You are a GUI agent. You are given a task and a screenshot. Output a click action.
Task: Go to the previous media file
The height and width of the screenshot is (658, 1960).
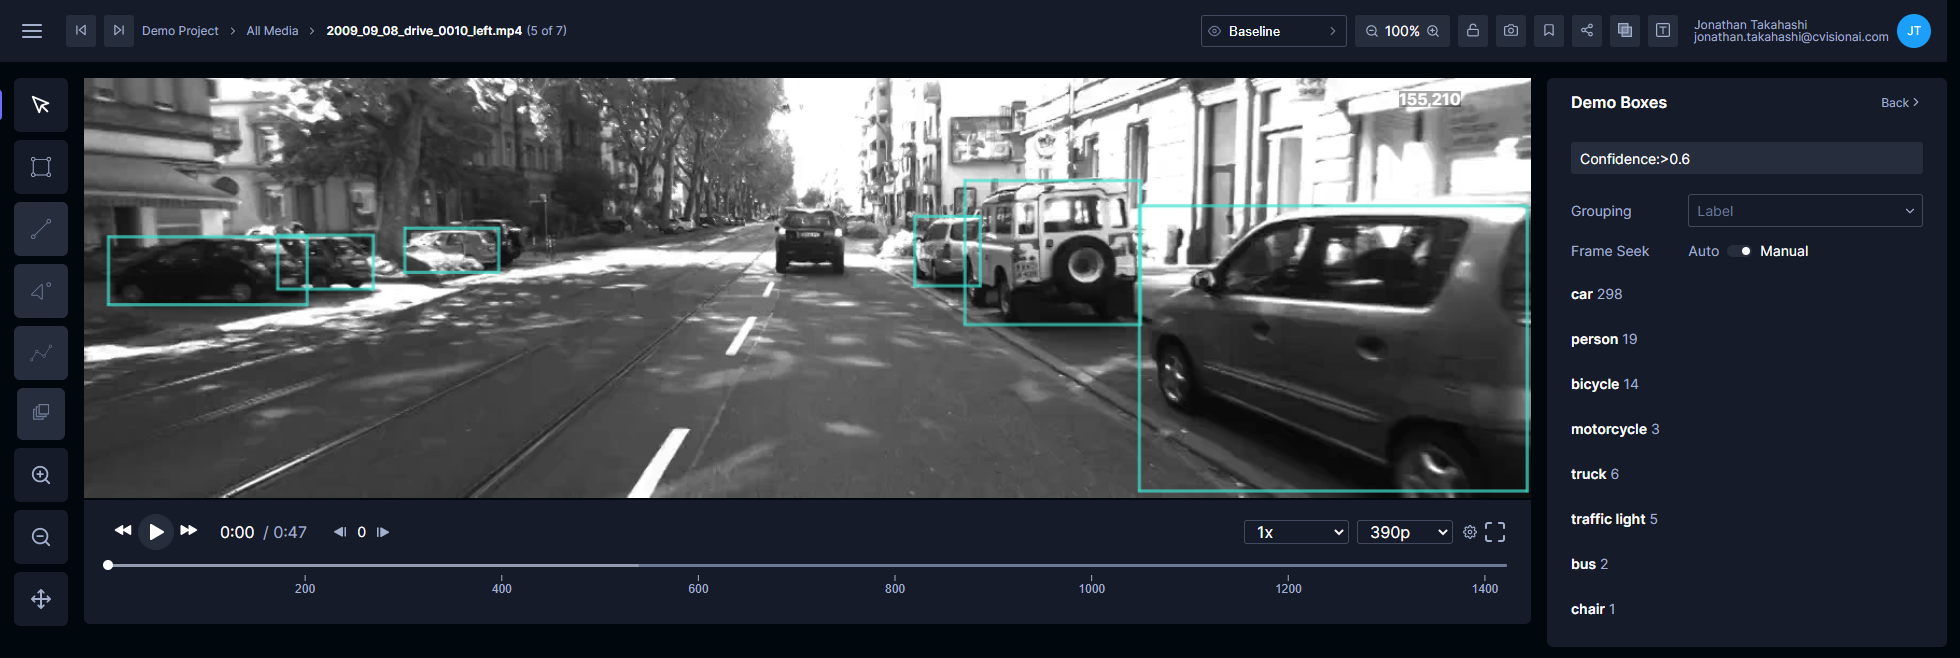pyautogui.click(x=81, y=31)
